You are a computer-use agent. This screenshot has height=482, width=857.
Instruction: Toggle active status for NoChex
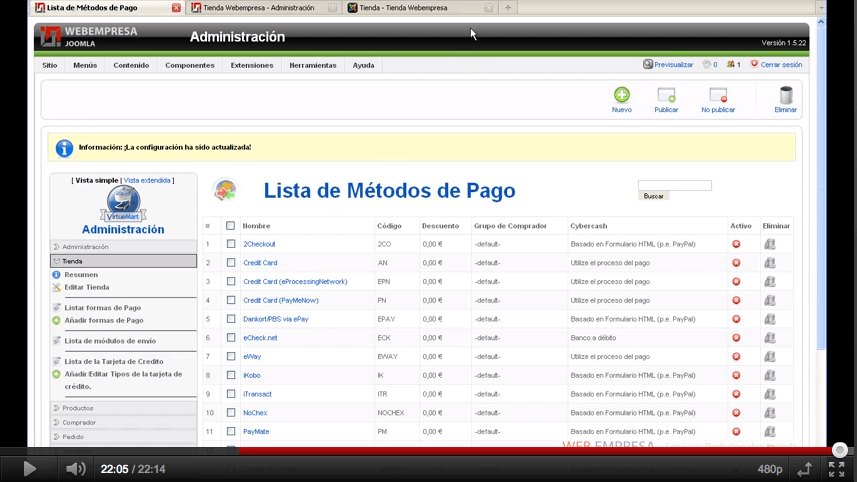[736, 413]
